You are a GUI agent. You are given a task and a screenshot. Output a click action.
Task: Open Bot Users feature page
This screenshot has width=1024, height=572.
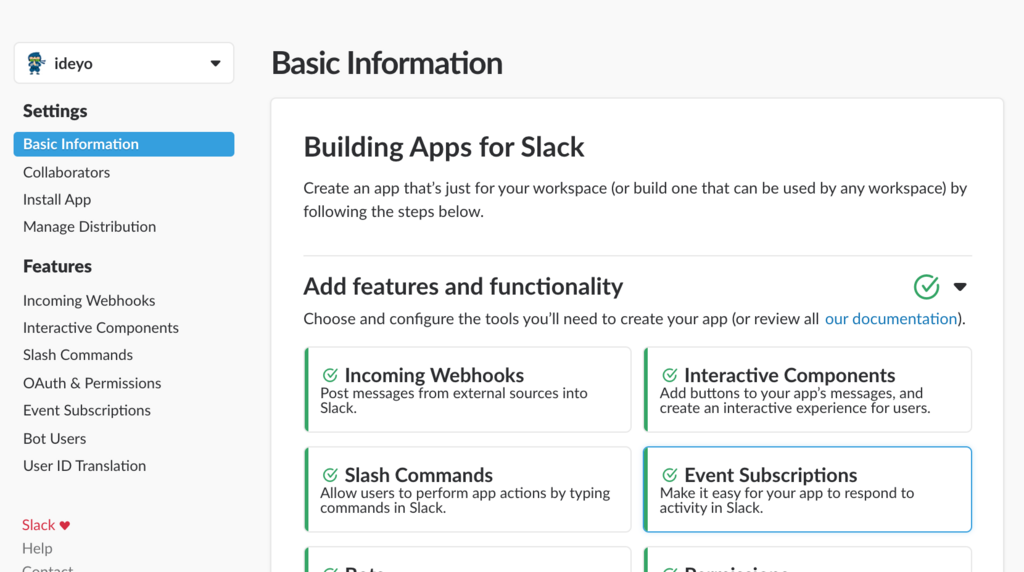(x=54, y=439)
